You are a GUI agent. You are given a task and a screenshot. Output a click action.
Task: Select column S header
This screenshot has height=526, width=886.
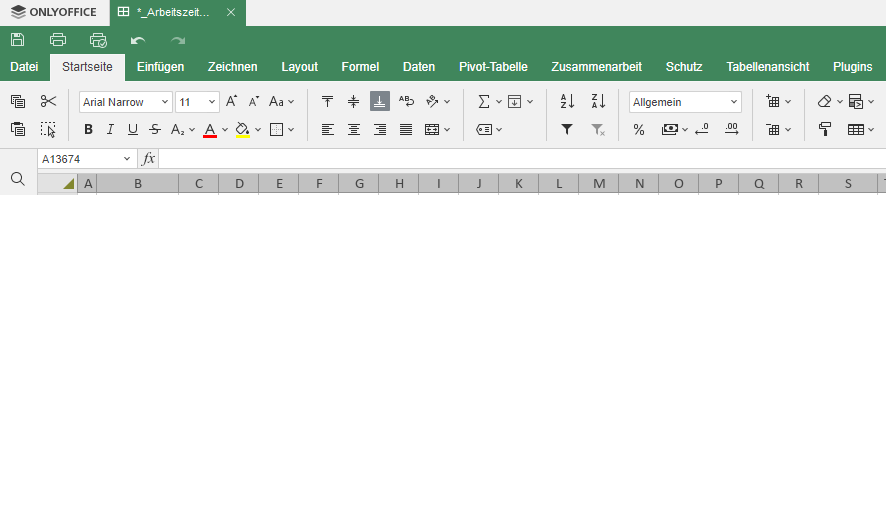pyautogui.click(x=848, y=184)
